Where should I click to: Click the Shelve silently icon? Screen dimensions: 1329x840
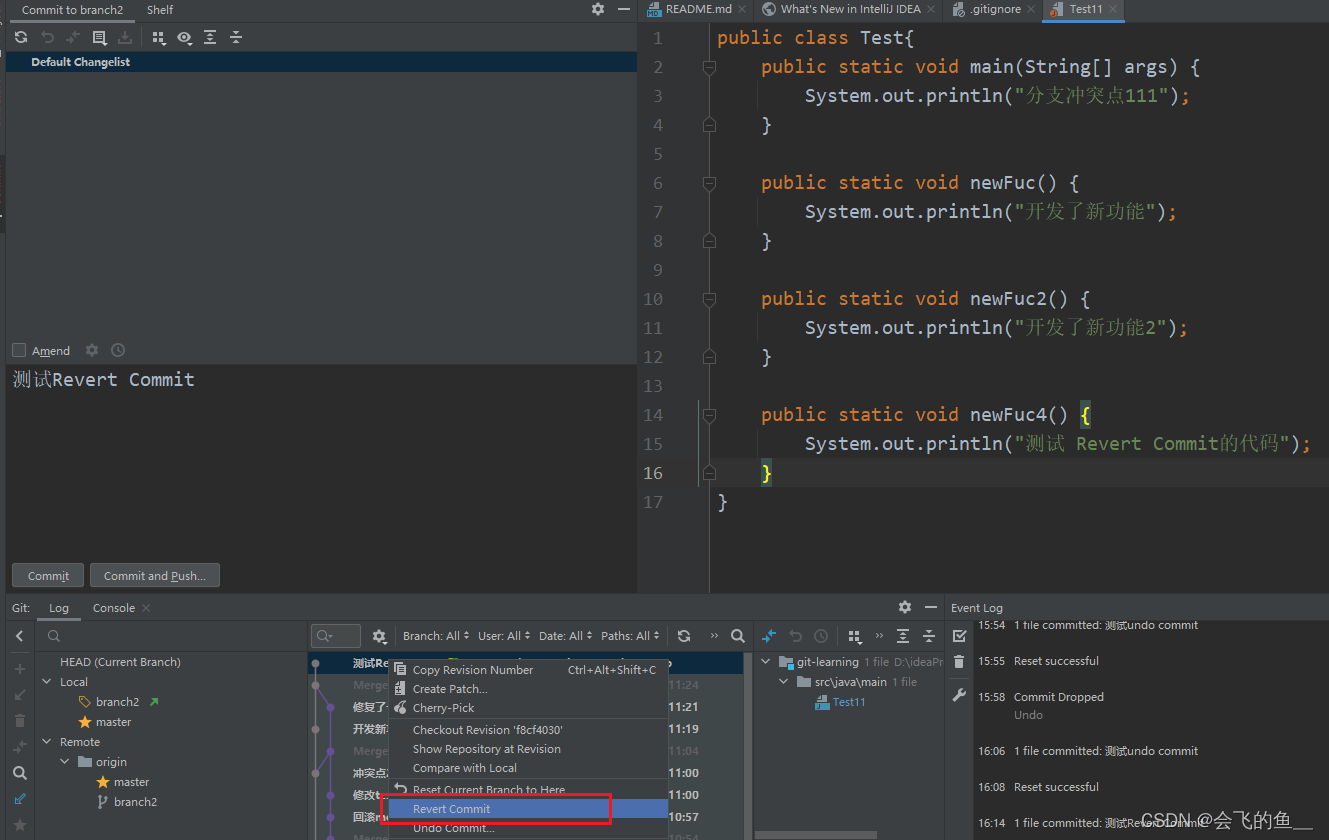pyautogui.click(x=125, y=38)
